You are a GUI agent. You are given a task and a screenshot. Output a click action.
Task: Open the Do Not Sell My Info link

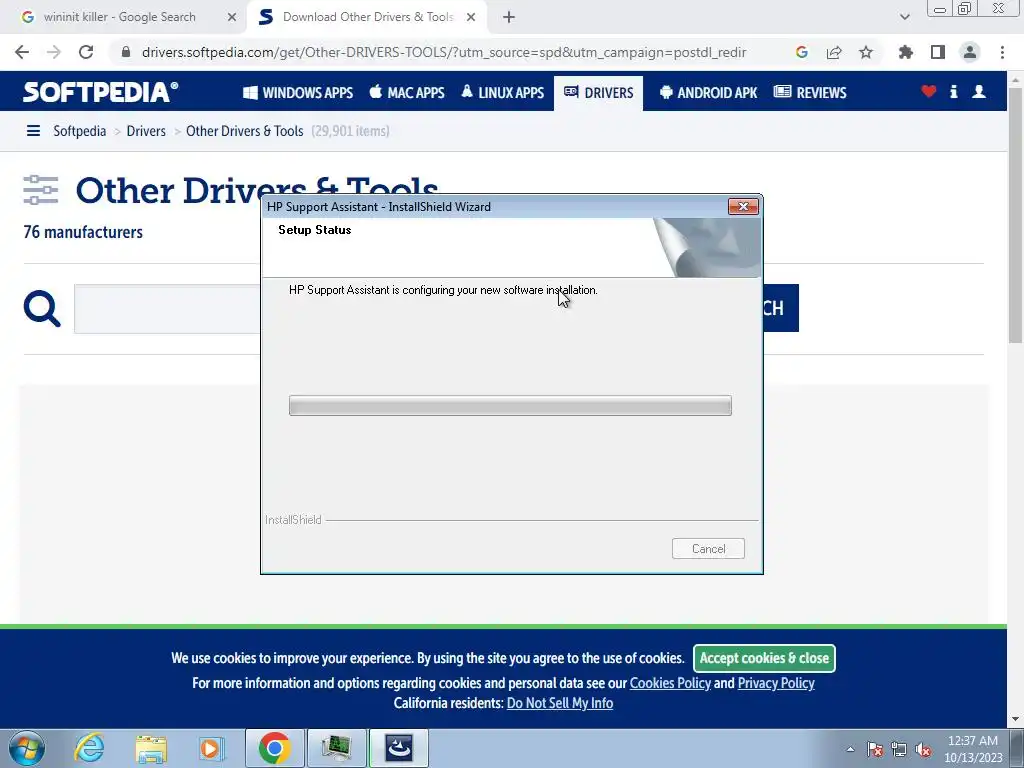tap(560, 703)
